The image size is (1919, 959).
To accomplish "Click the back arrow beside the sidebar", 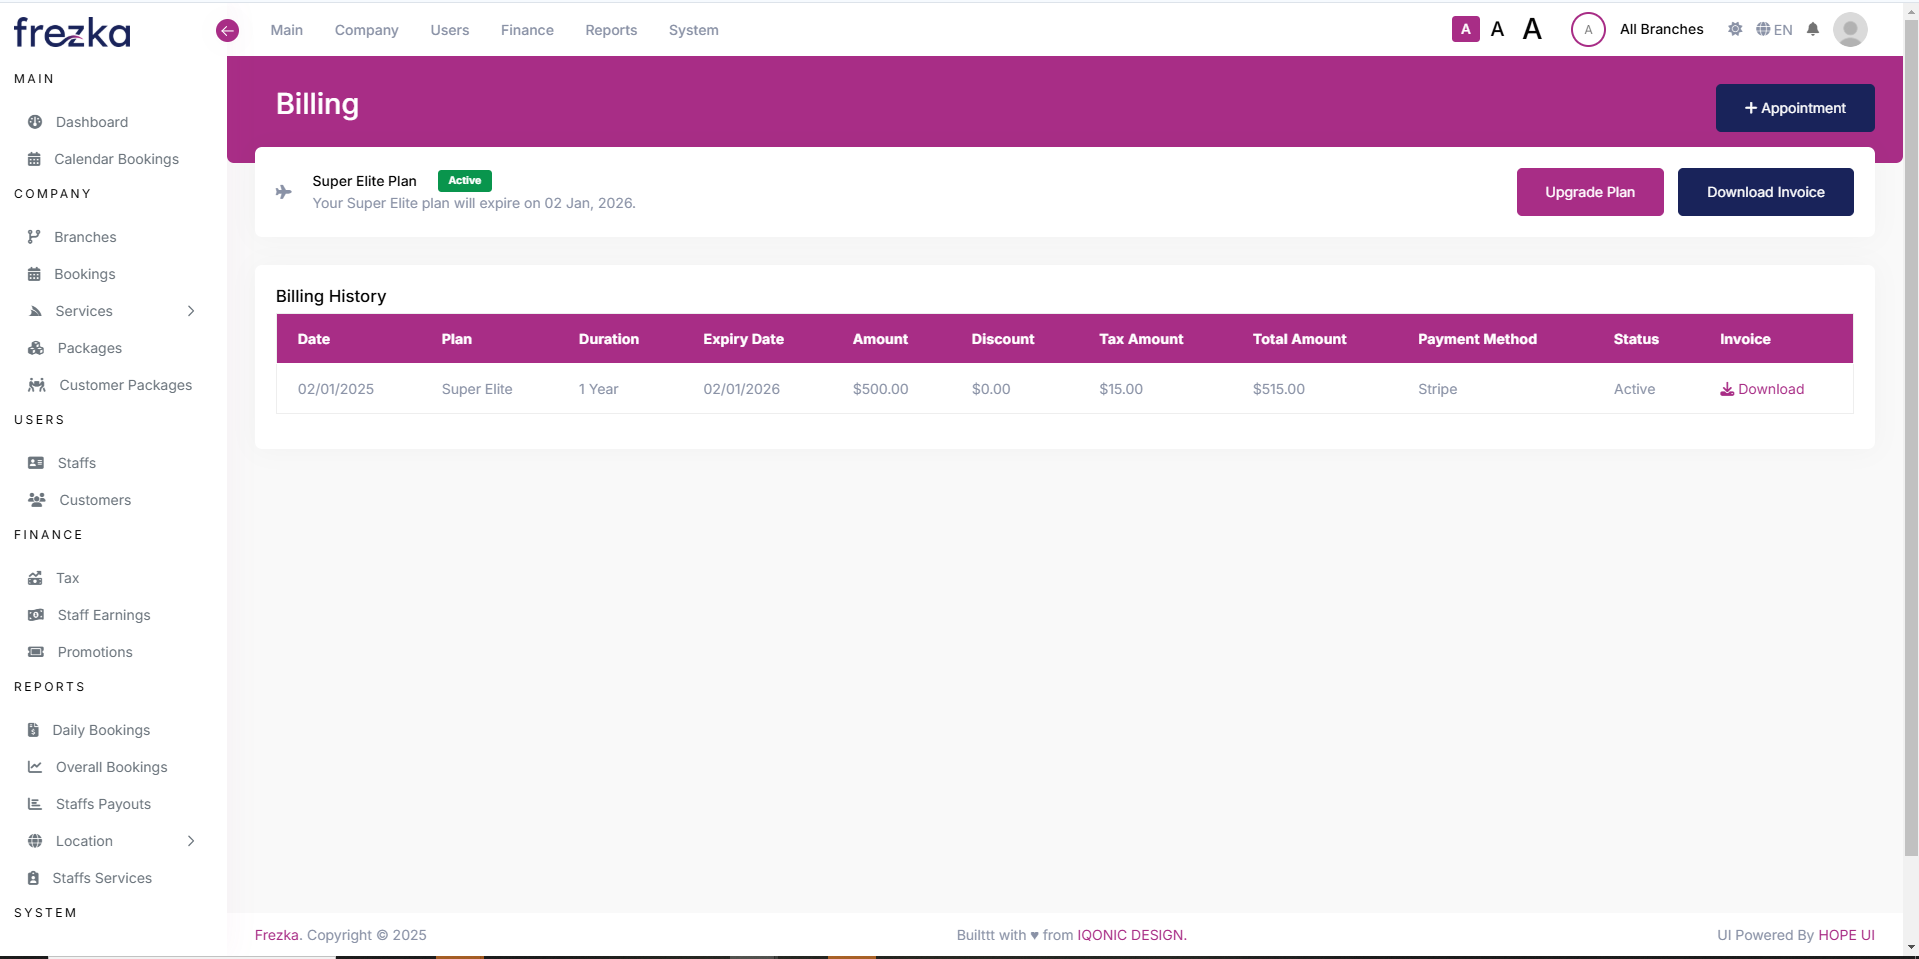I will point(227,30).
